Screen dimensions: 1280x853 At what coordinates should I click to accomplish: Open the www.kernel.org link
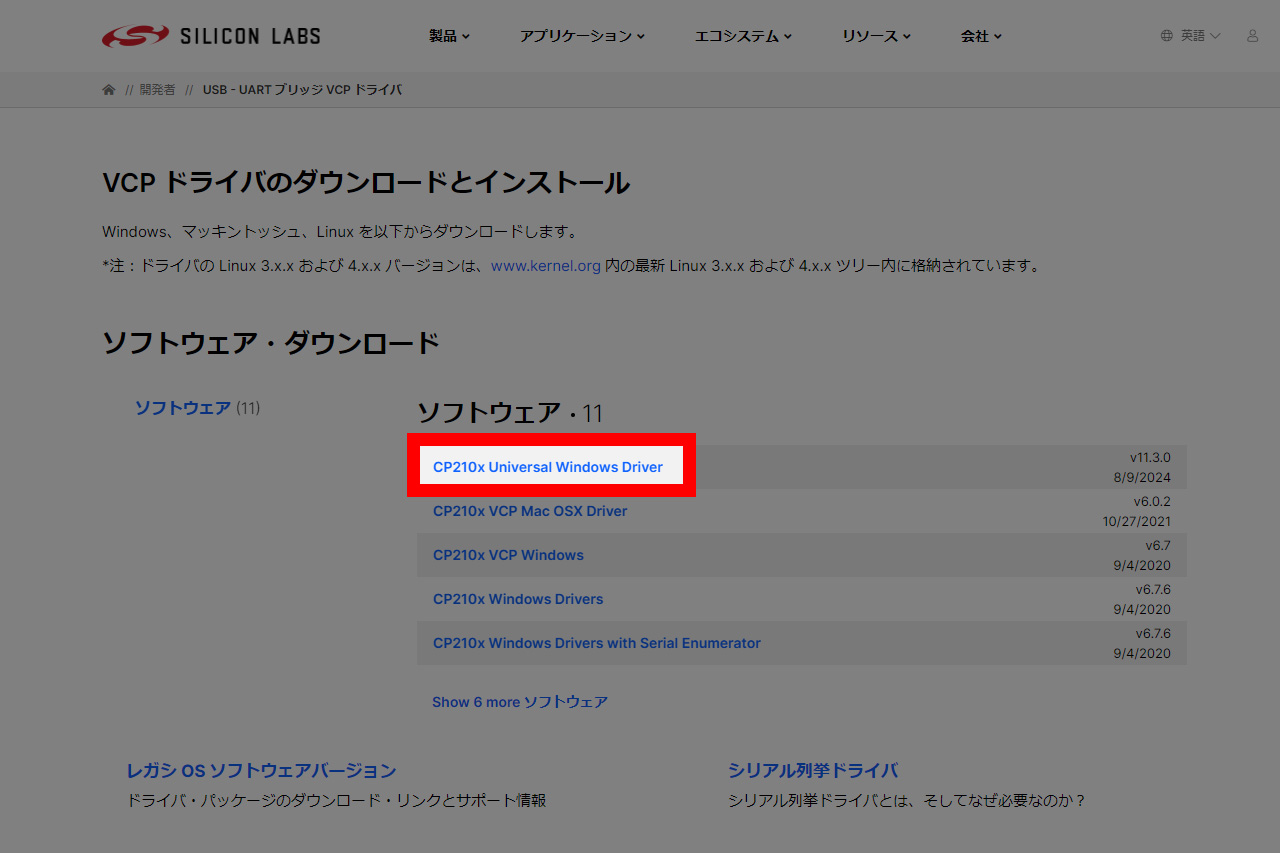coord(545,266)
